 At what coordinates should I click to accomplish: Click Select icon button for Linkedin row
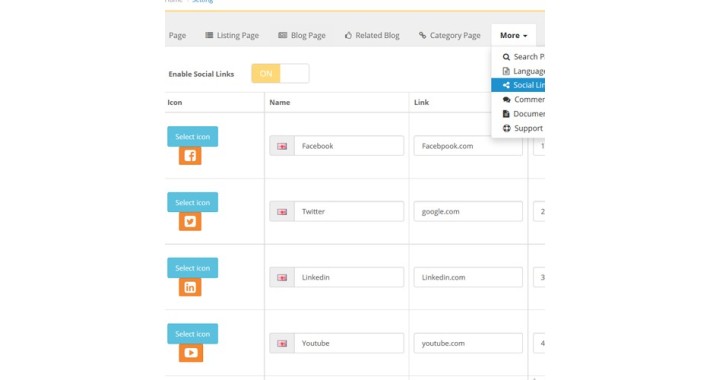[x=192, y=268]
